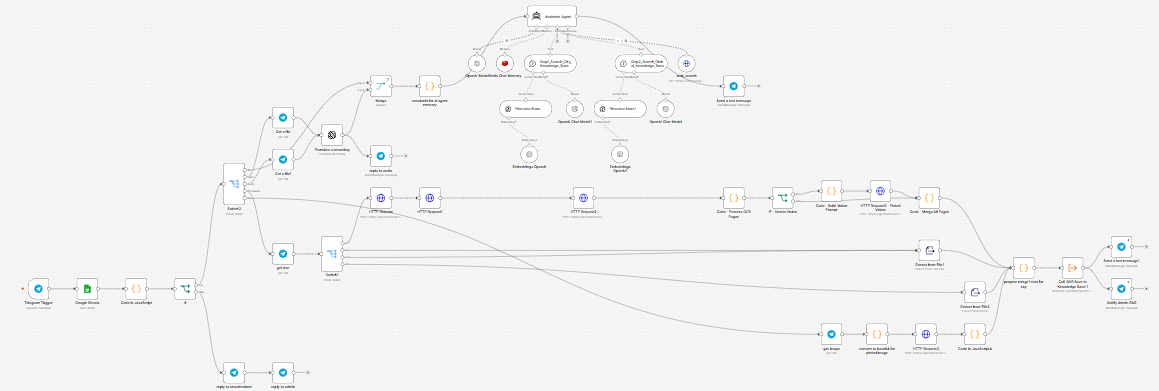Click the Merge node
This screenshot has height=391, width=1159.
[381, 85]
